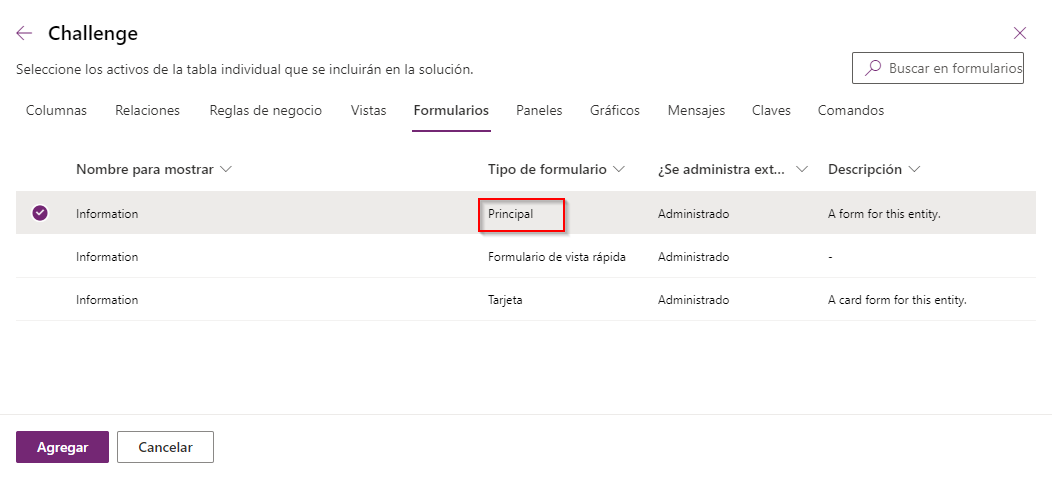Viewport: 1052px width, 481px height.
Task: Click the Agregar button
Action: 62,447
